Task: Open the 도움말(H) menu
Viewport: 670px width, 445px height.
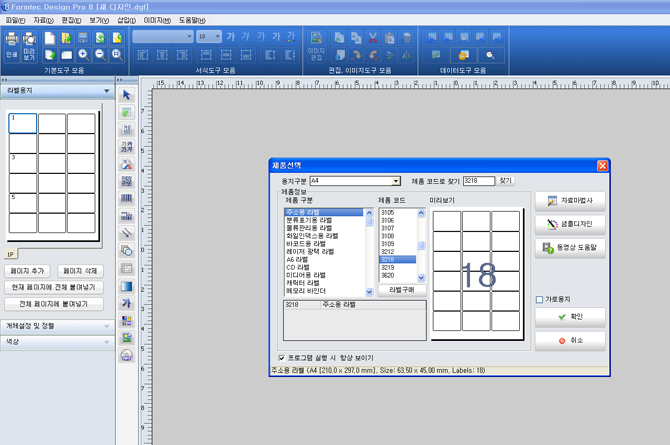Action: [x=192, y=21]
